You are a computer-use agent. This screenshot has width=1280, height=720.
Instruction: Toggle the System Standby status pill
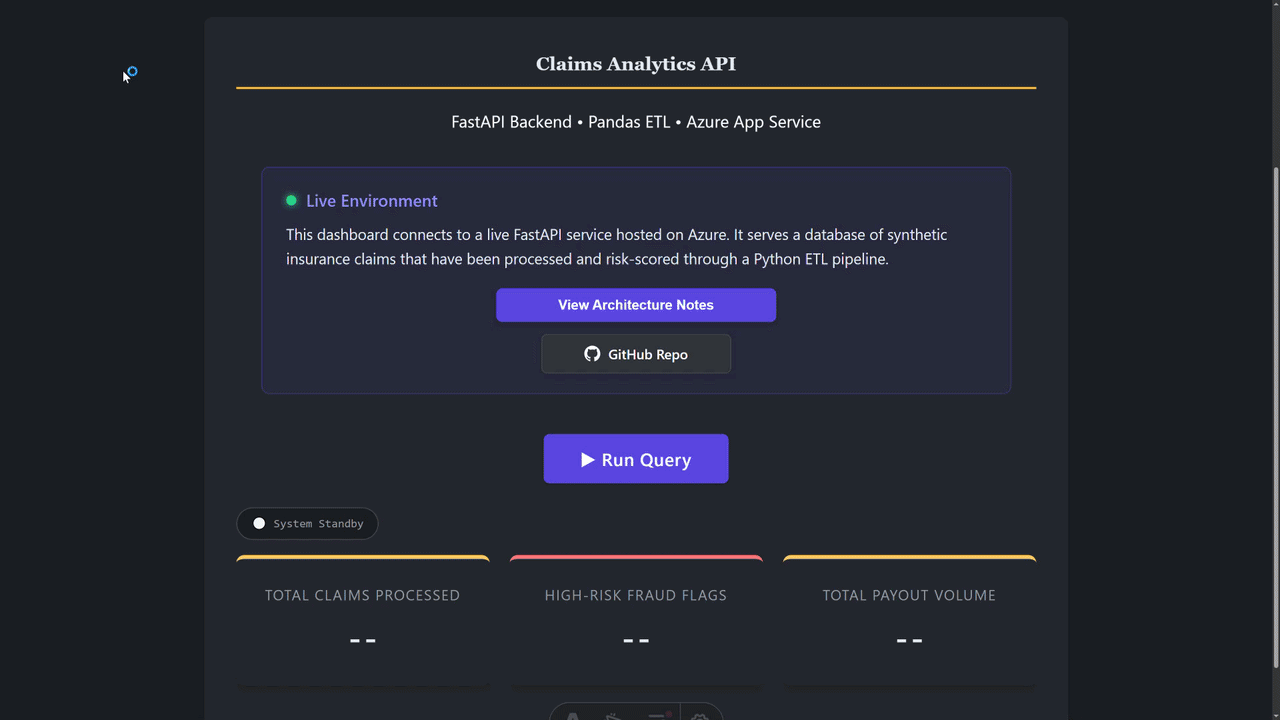coord(307,523)
